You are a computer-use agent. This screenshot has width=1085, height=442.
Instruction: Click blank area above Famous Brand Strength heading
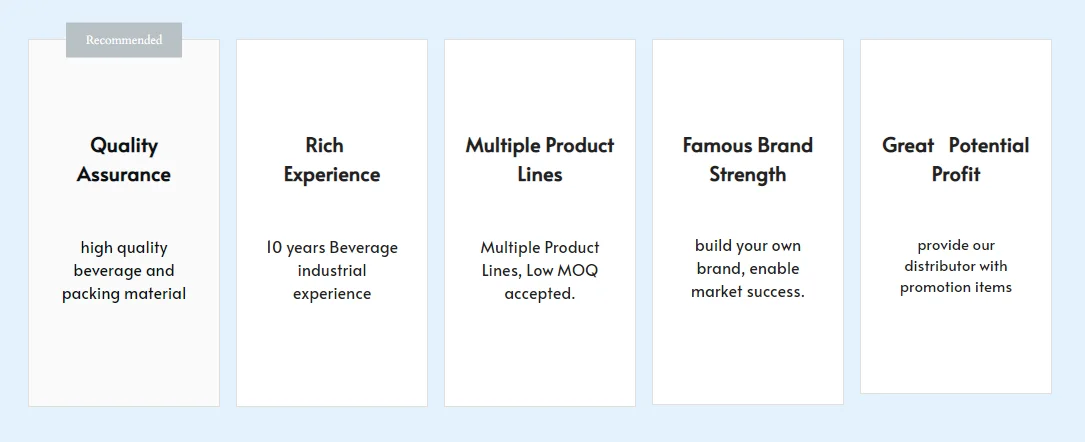748,85
